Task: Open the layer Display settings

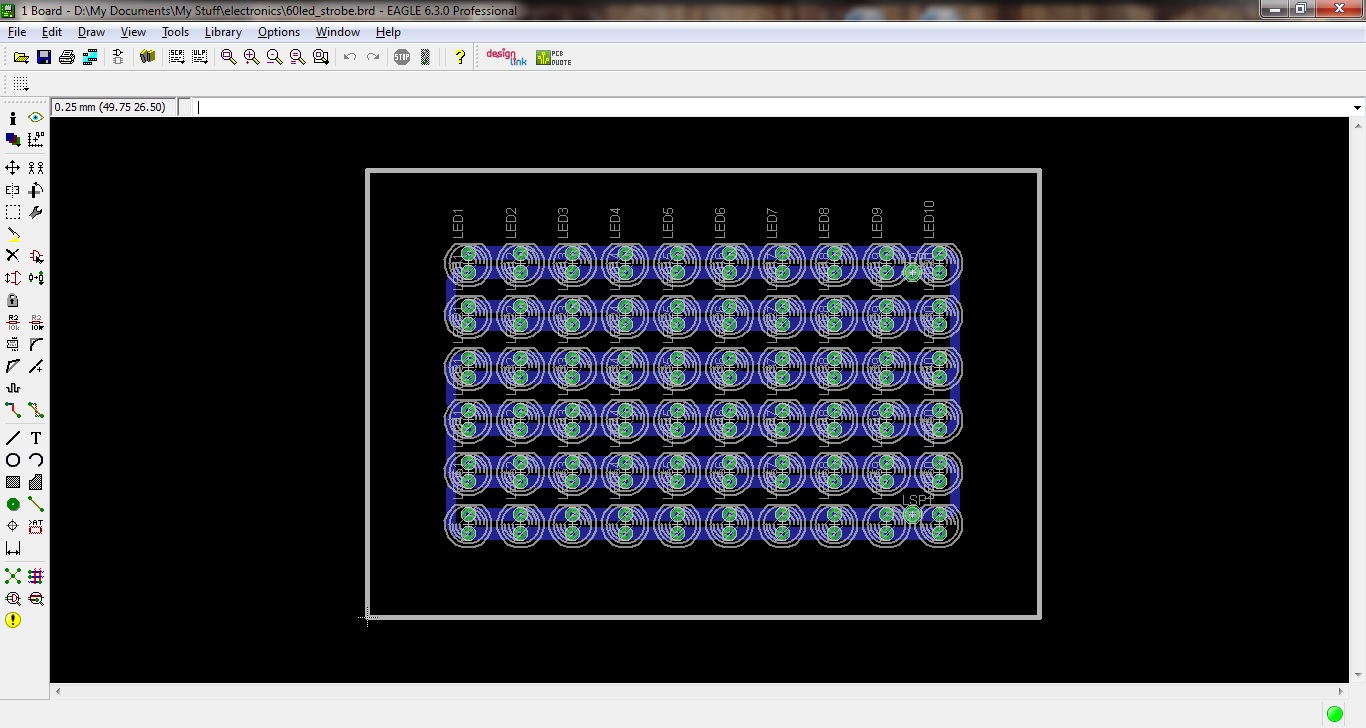Action: [12, 139]
